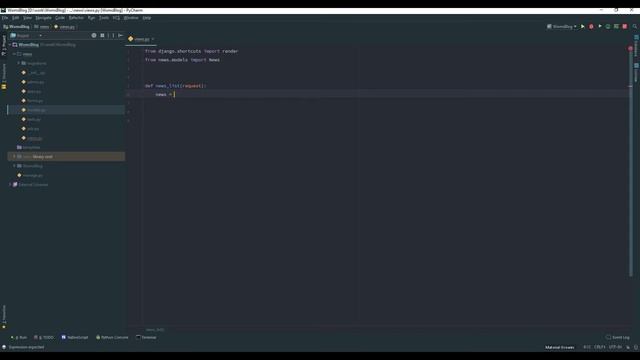Image resolution: width=640 pixels, height=360 pixels.
Task: Open run configuration WsmsBlog dropdown
Action: click(x=562, y=27)
